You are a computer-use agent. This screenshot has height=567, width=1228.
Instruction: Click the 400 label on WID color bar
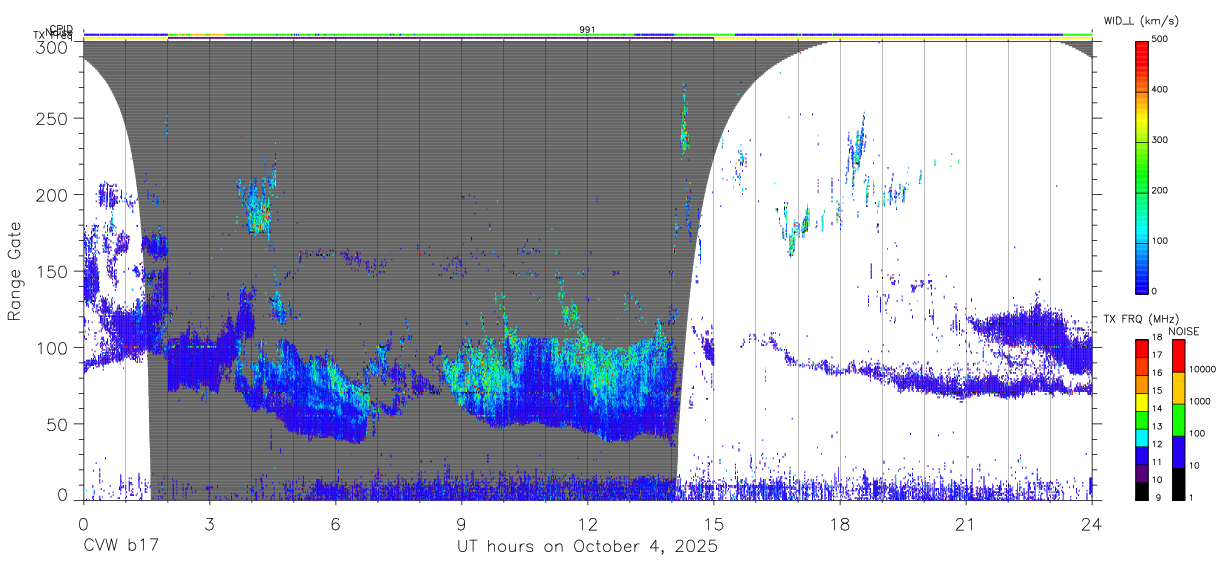pos(1160,89)
